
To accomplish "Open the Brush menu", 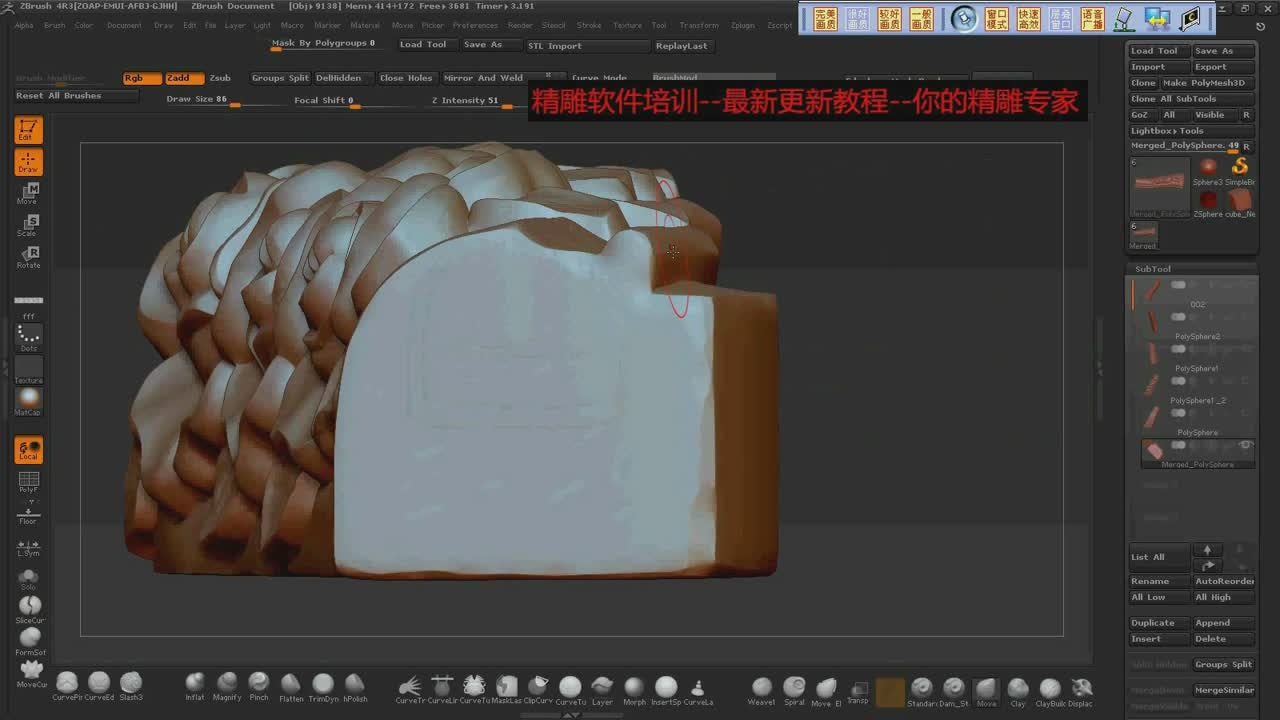I will pyautogui.click(x=54, y=25).
